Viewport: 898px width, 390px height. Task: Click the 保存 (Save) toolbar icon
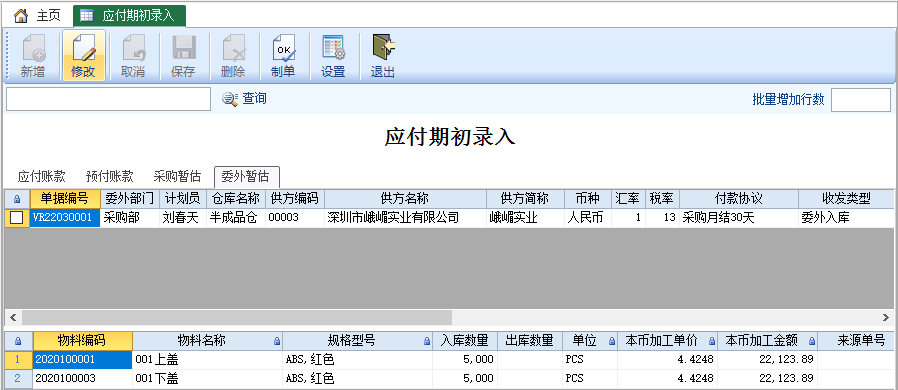click(x=183, y=56)
